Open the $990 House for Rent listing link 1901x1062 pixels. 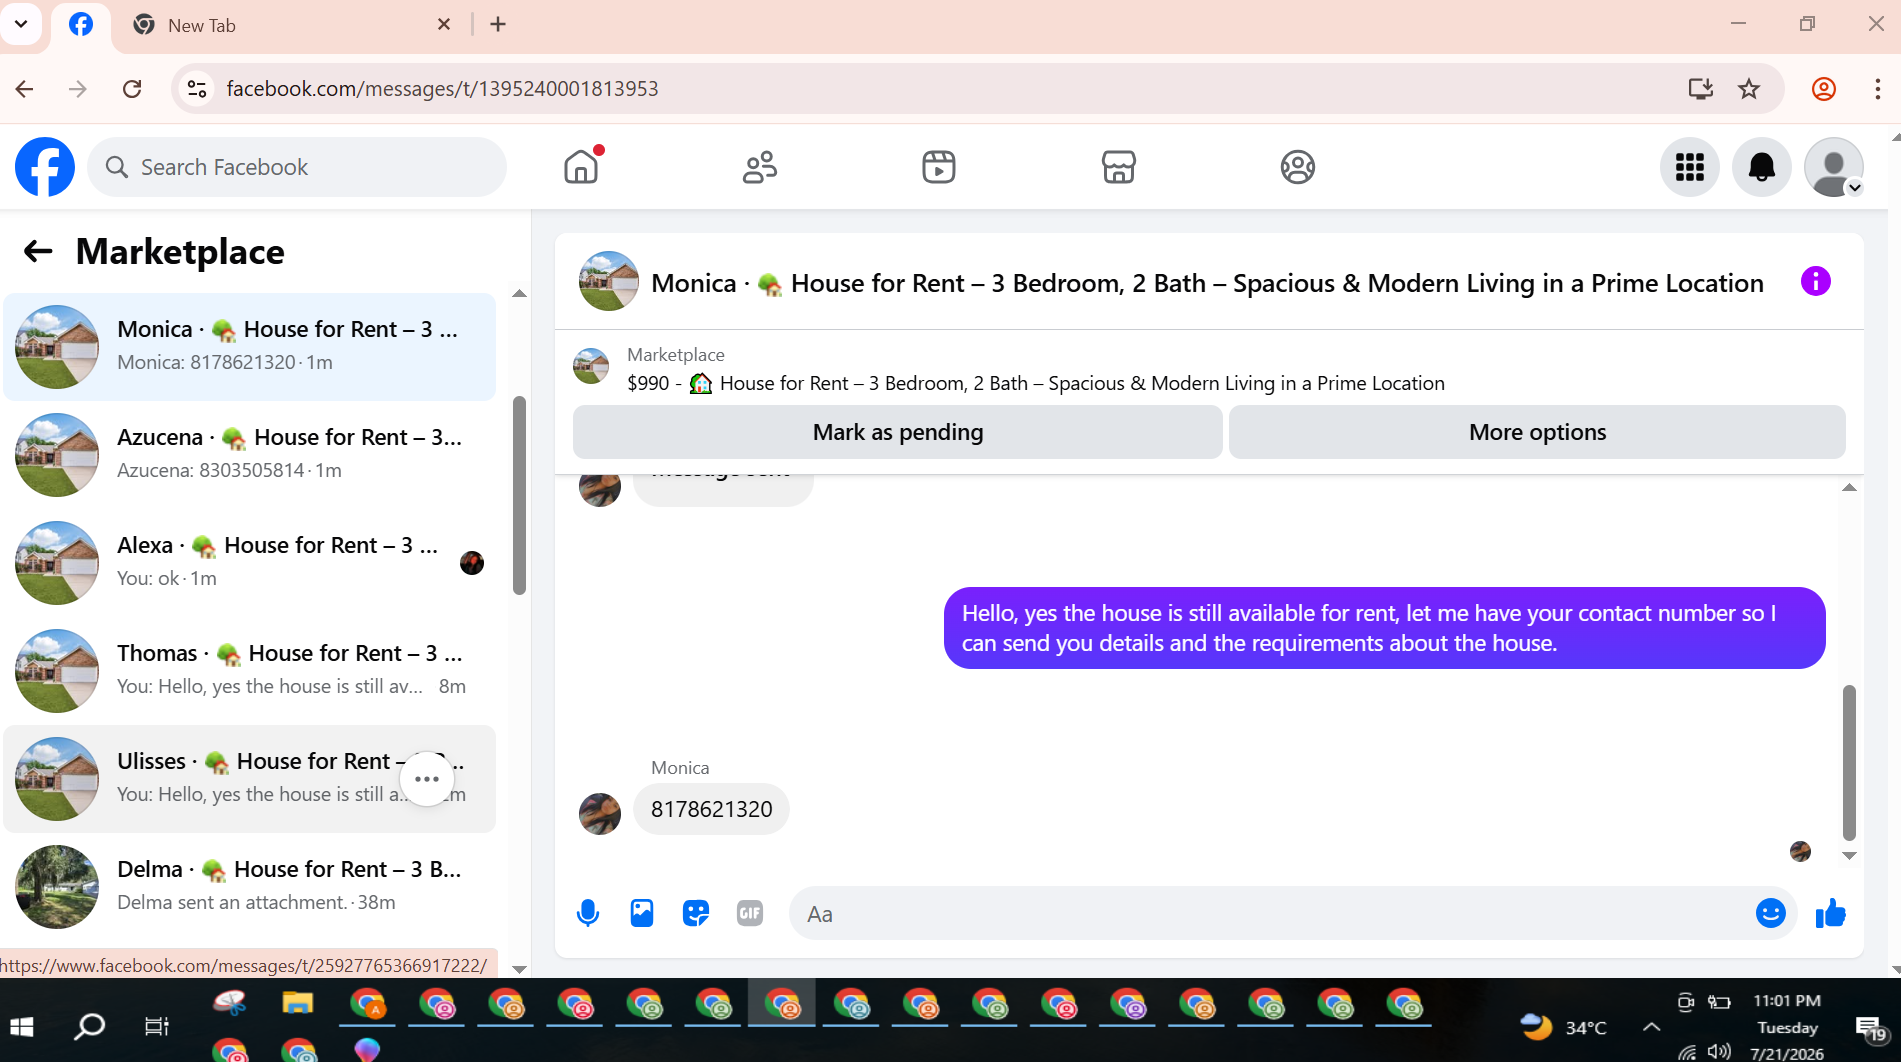click(x=1036, y=383)
